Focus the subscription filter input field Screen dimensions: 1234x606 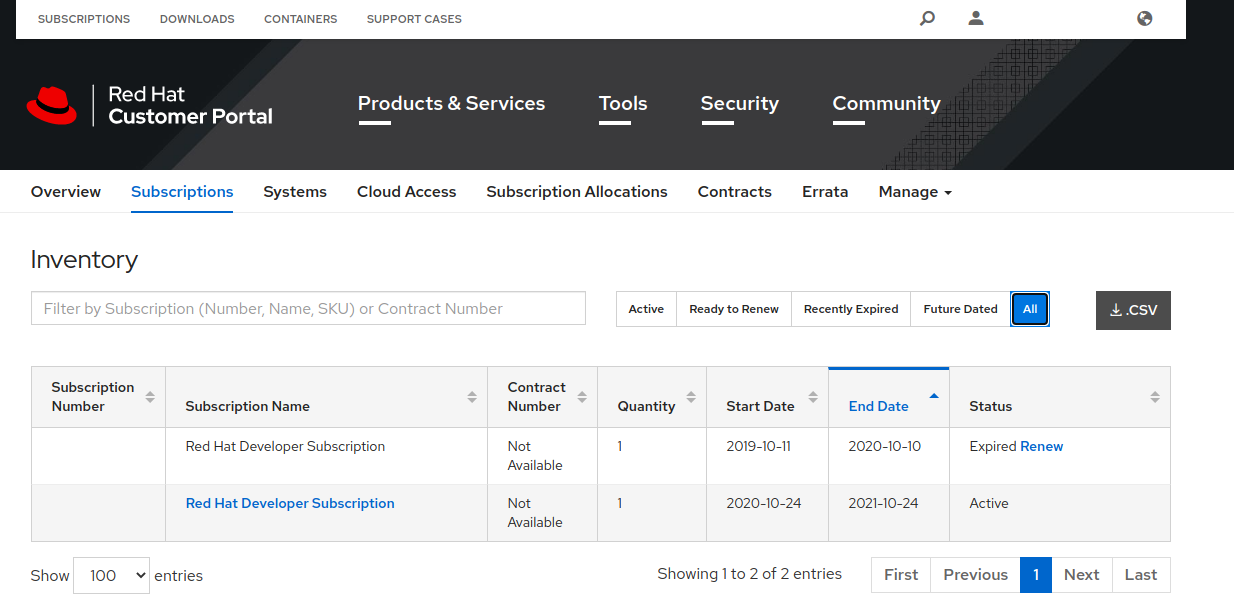click(x=308, y=309)
